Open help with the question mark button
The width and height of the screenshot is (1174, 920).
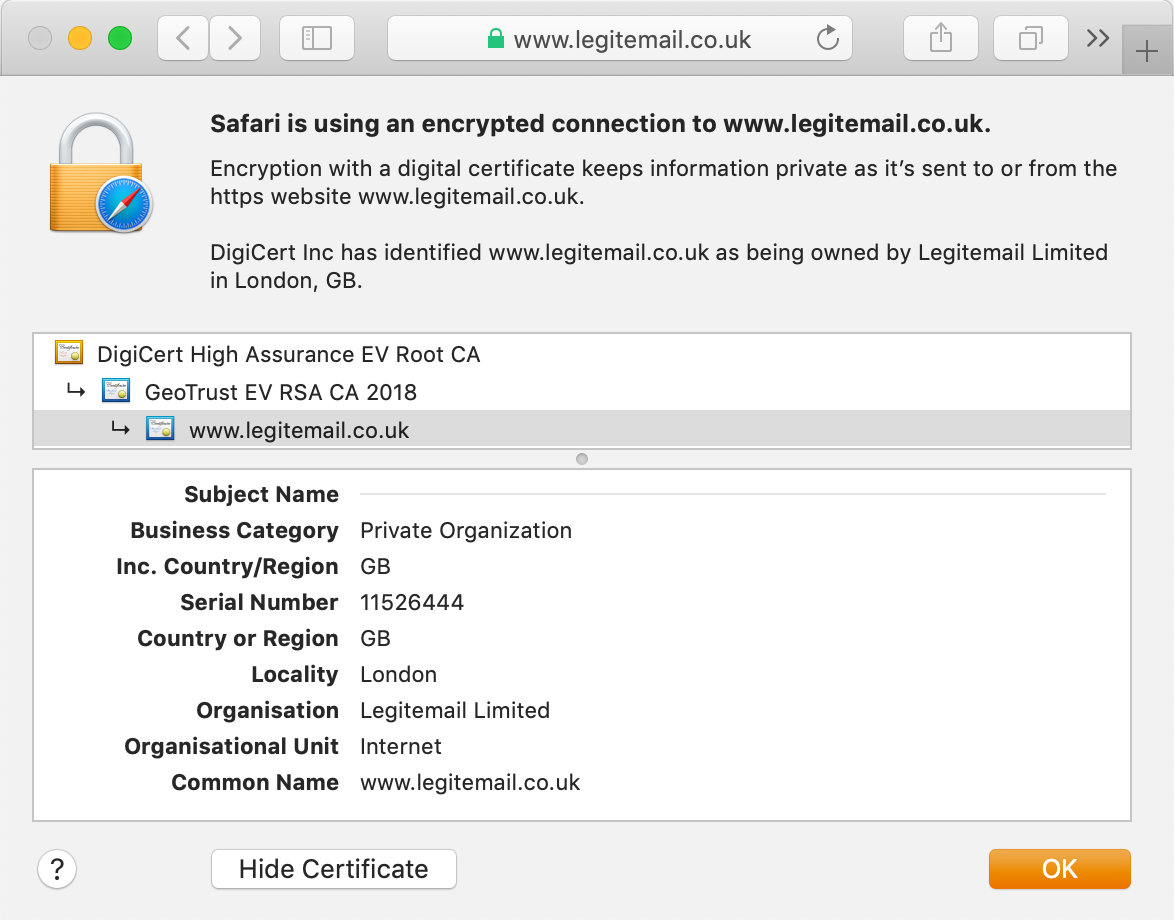tap(57, 869)
